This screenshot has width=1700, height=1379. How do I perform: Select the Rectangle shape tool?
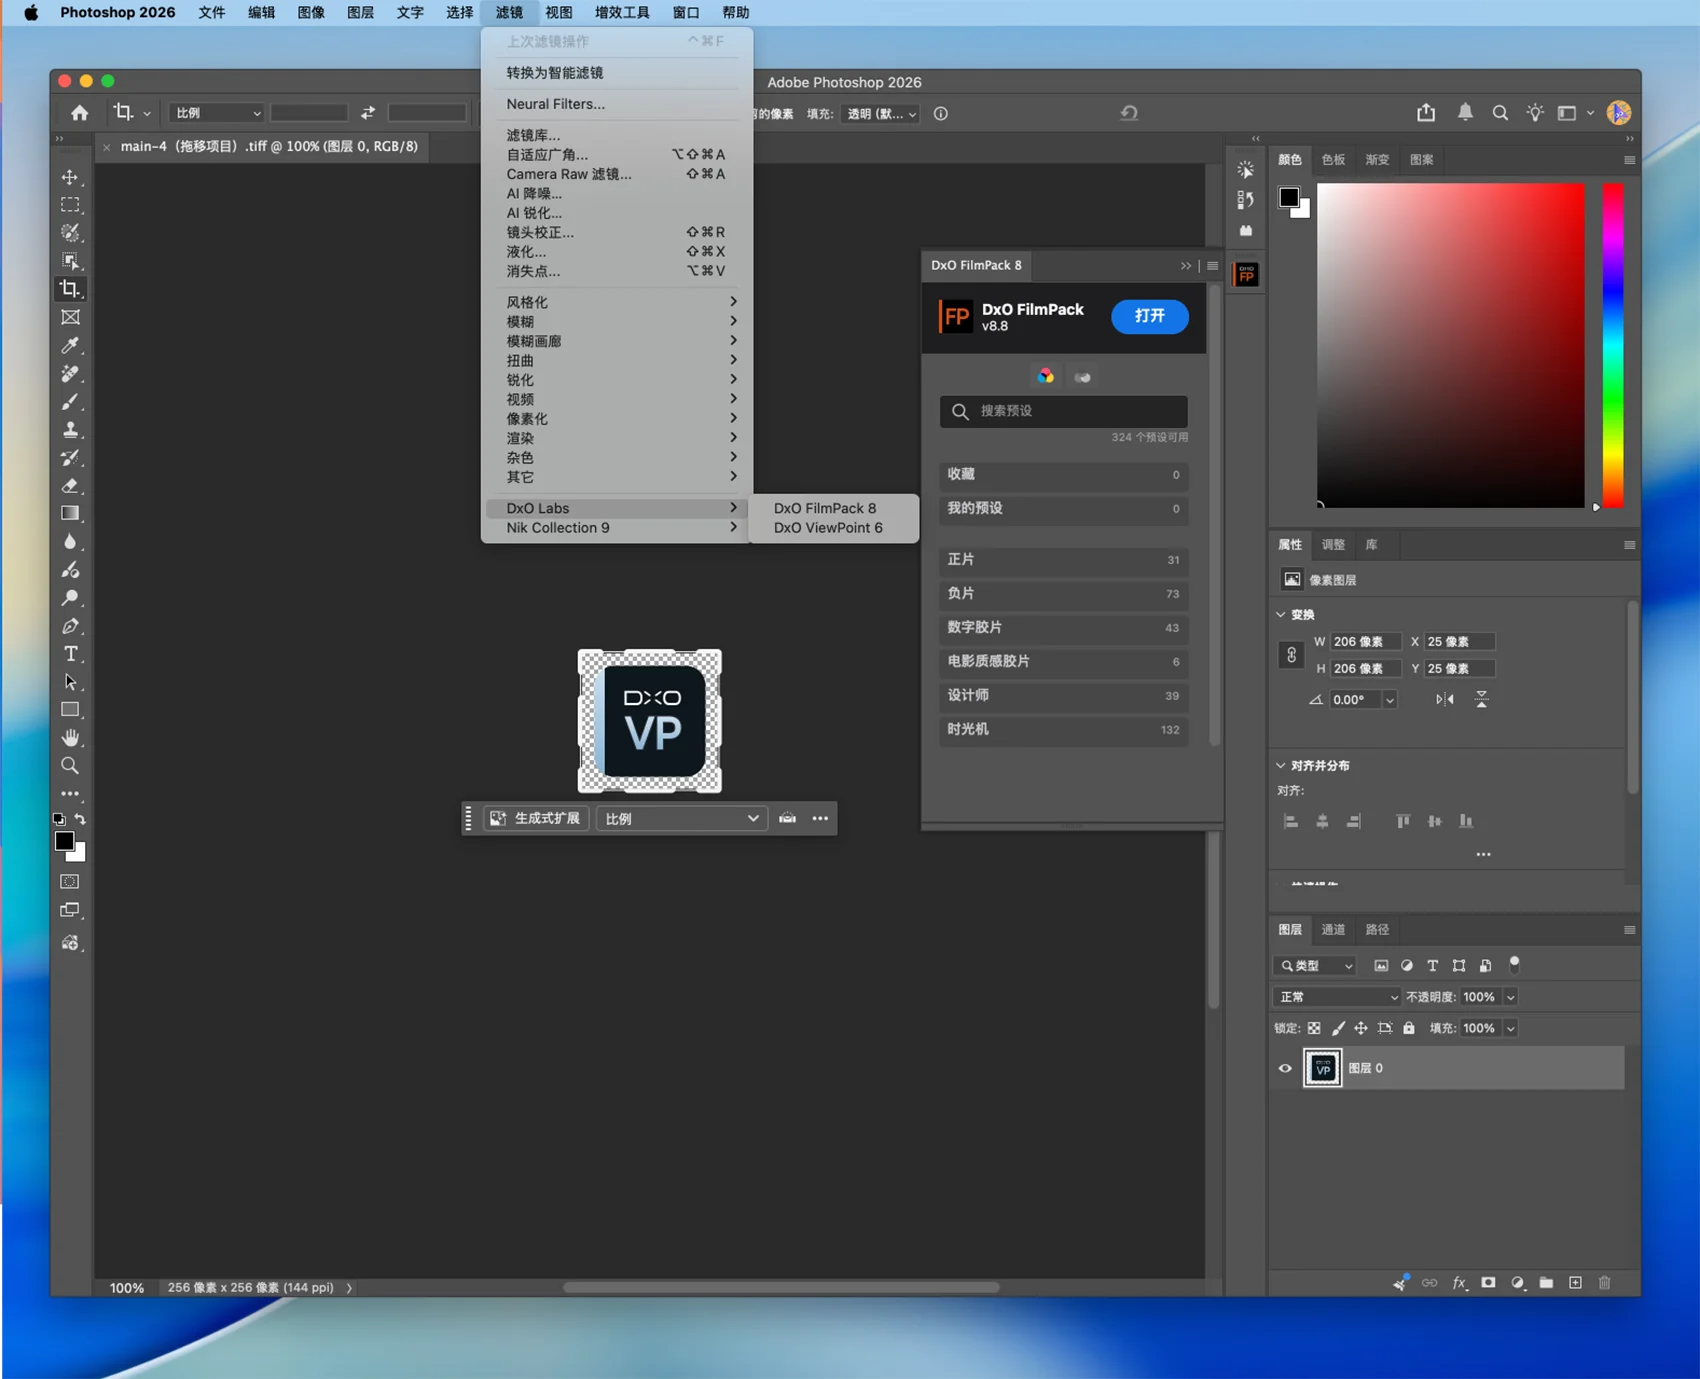coord(70,710)
